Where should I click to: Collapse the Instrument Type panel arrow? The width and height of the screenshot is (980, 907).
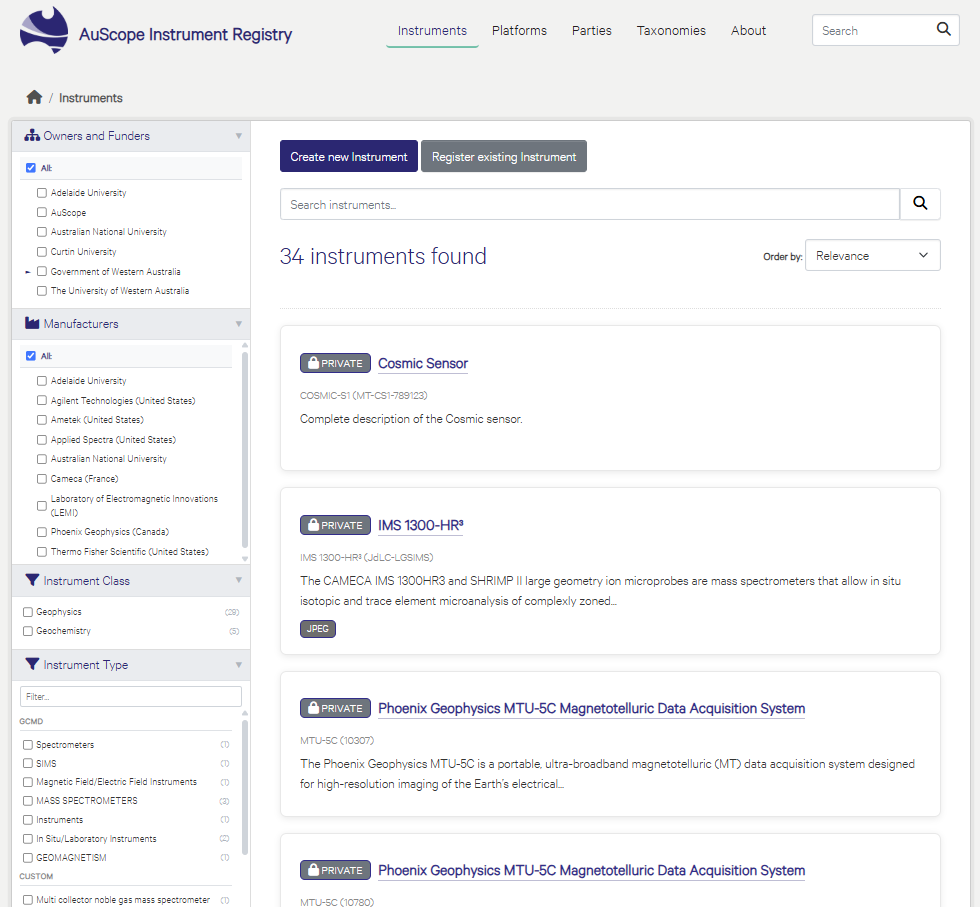(238, 664)
